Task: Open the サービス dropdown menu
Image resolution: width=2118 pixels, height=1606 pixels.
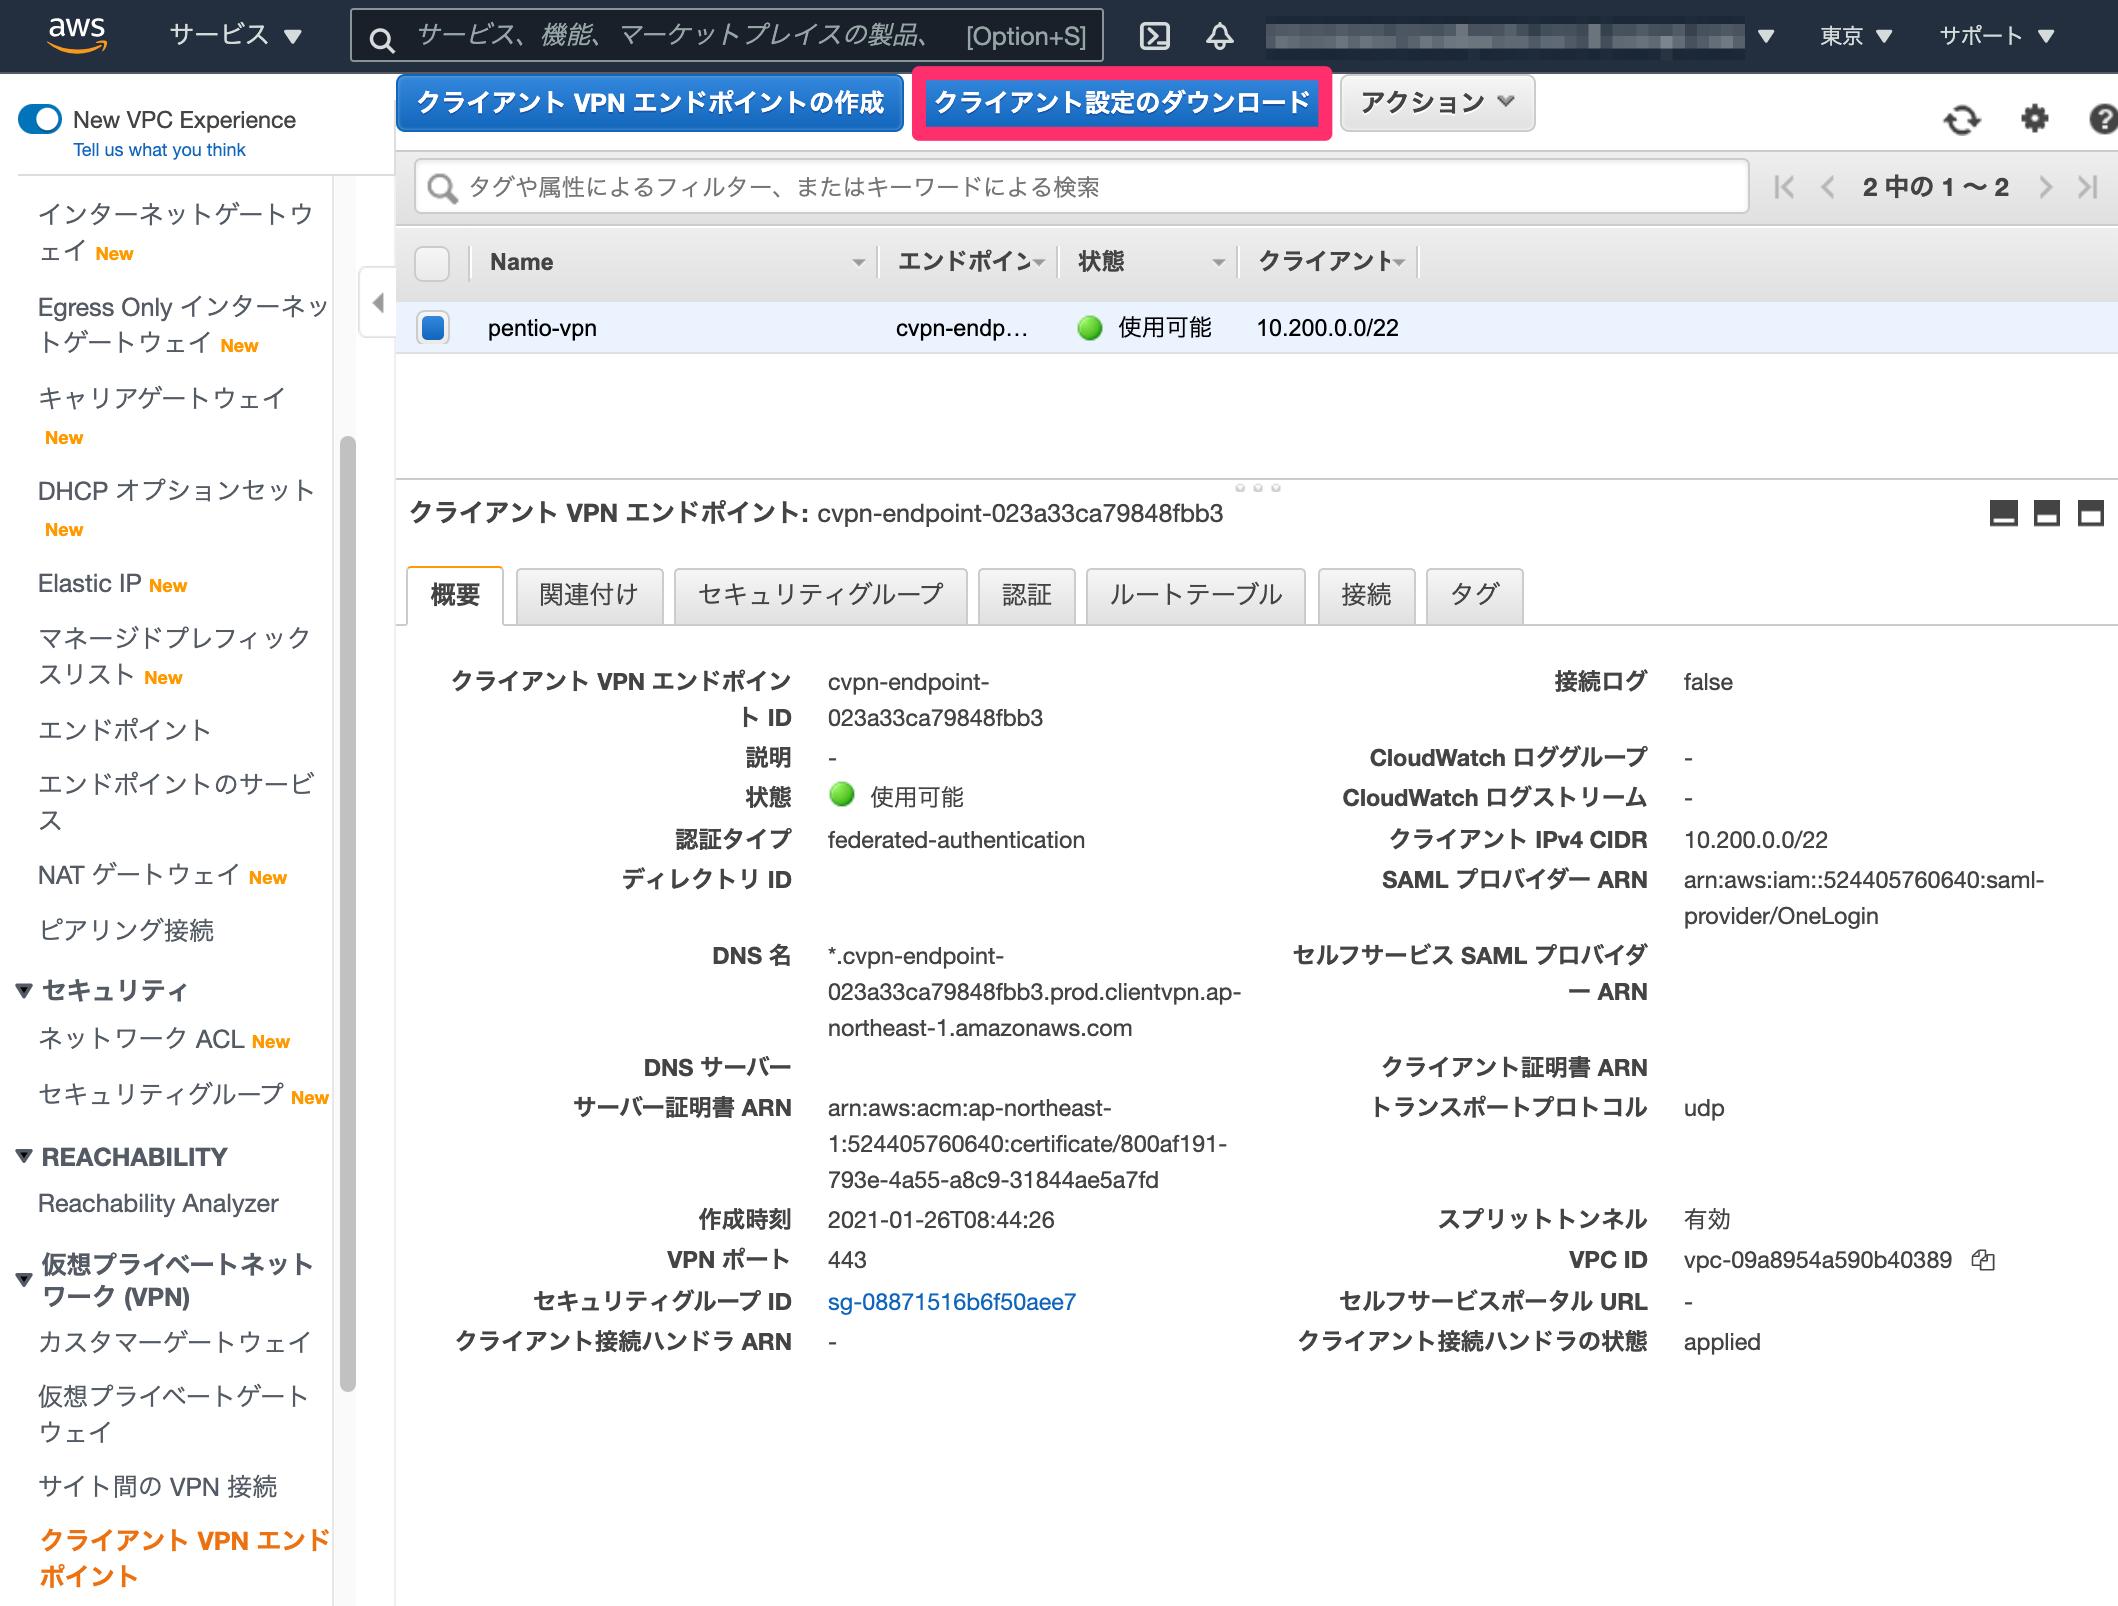Action: pyautogui.click(x=235, y=36)
